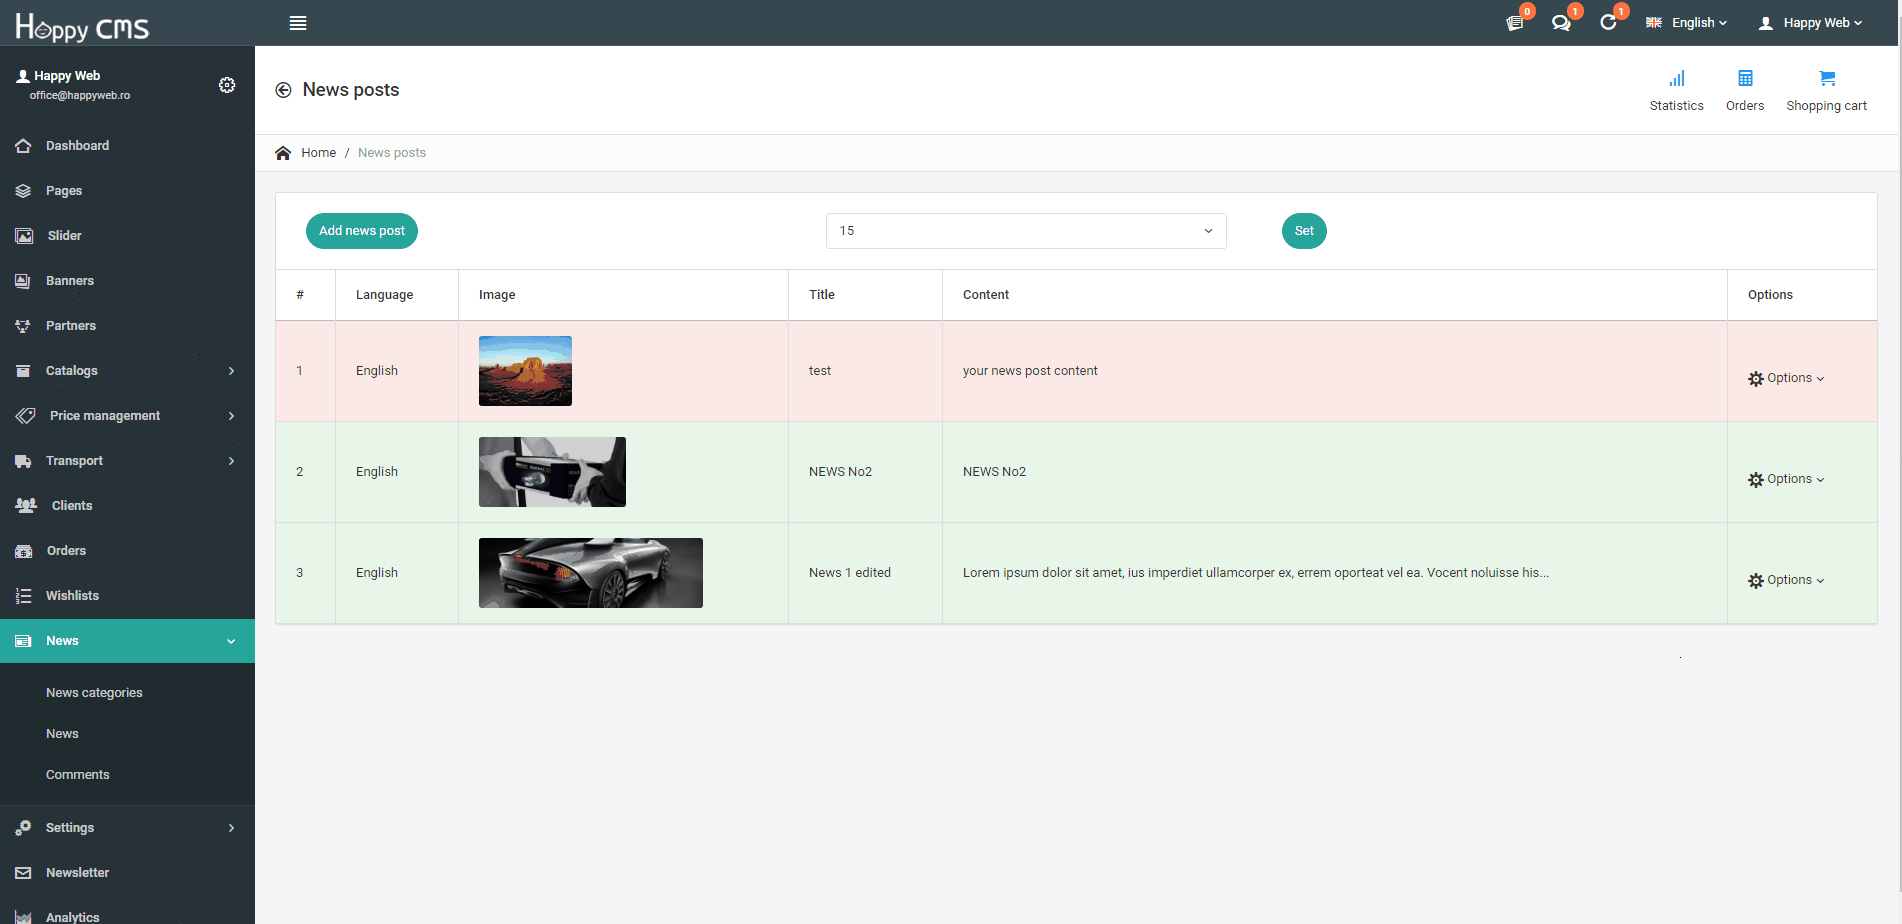
Task: Click the refresh updates notification icon
Action: [x=1608, y=23]
